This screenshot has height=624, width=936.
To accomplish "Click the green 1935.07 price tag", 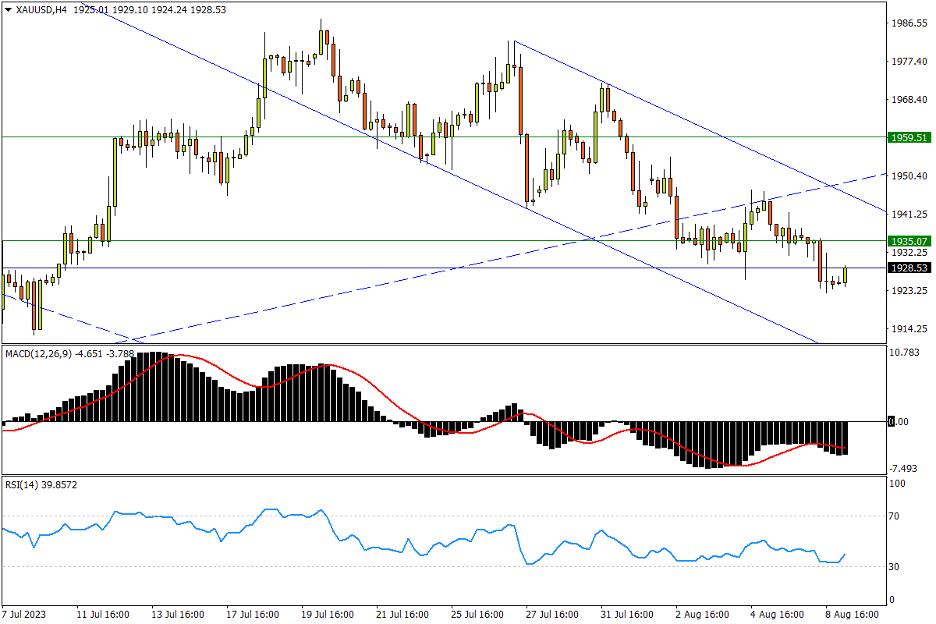I will pyautogui.click(x=908, y=240).
